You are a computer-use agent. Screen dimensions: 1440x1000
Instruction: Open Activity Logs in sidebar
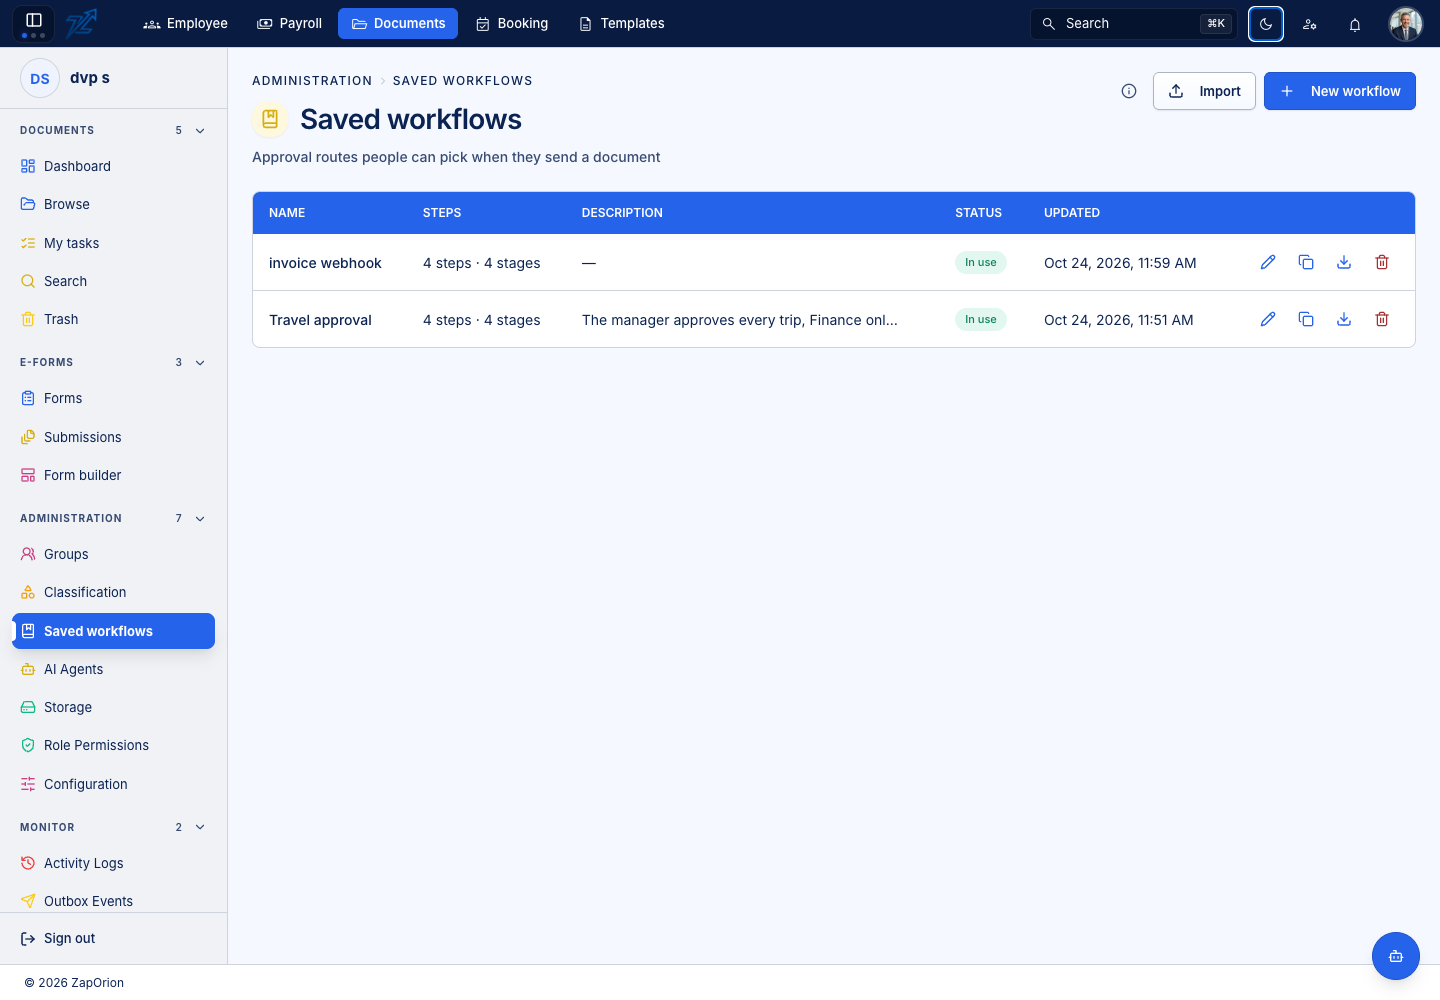point(113,863)
